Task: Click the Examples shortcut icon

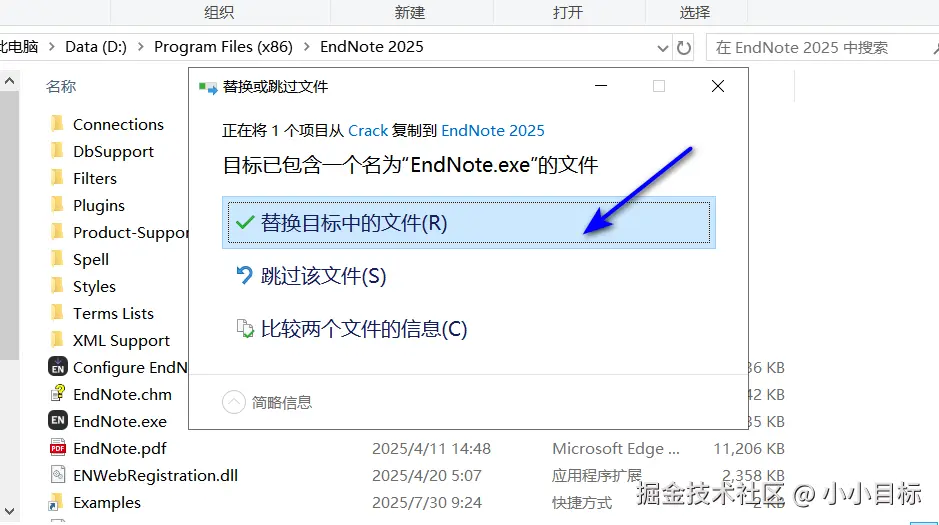Action: pyautogui.click(x=56, y=502)
